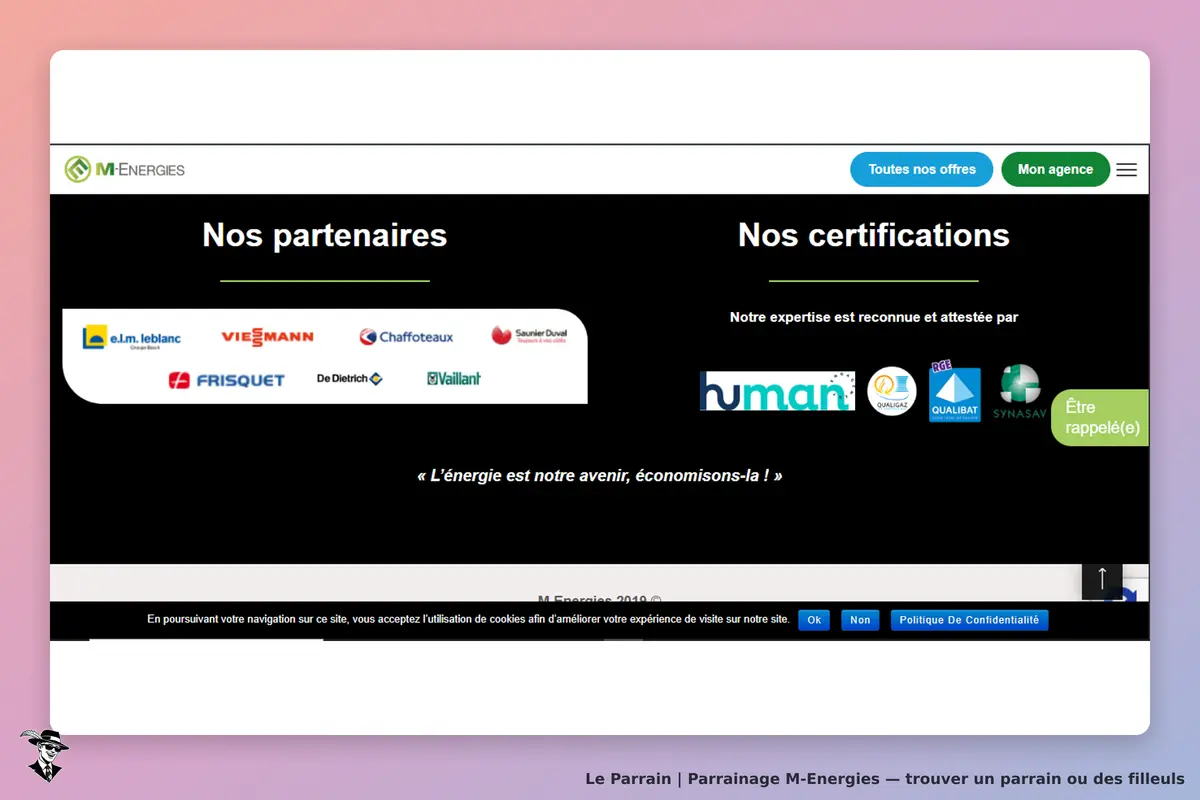Image resolution: width=1200 pixels, height=800 pixels.
Task: Open the Human certification logo
Action: pyautogui.click(x=777, y=391)
